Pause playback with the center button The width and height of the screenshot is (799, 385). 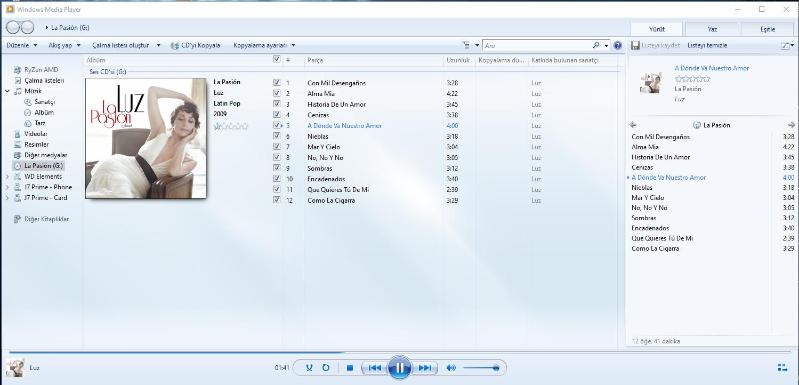pyautogui.click(x=400, y=368)
